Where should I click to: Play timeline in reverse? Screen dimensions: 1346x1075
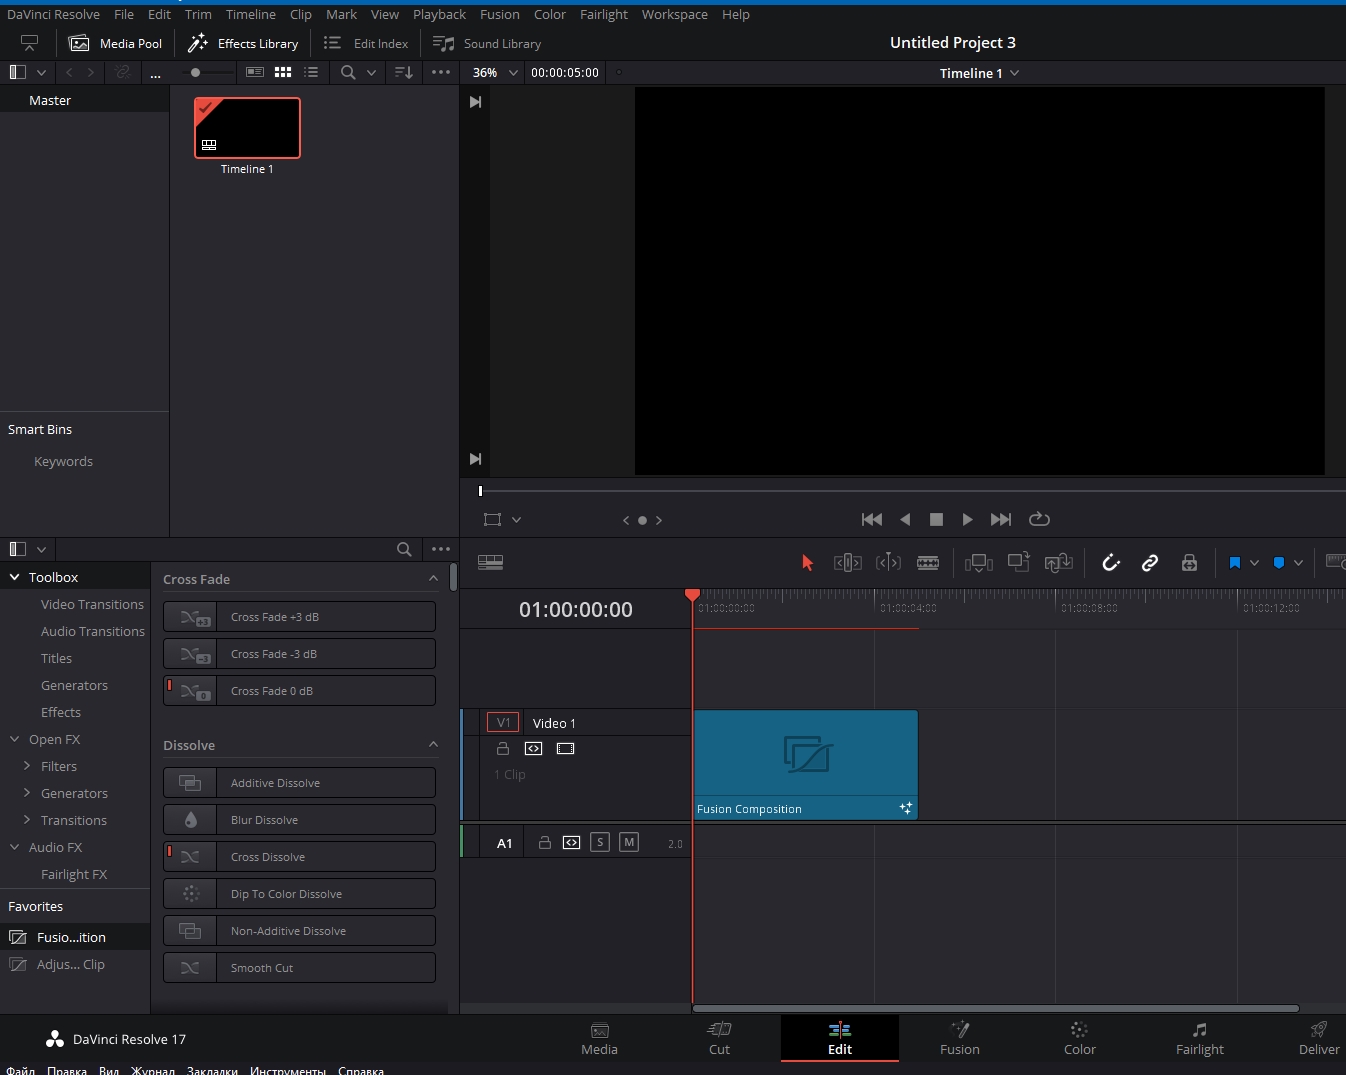click(x=905, y=519)
